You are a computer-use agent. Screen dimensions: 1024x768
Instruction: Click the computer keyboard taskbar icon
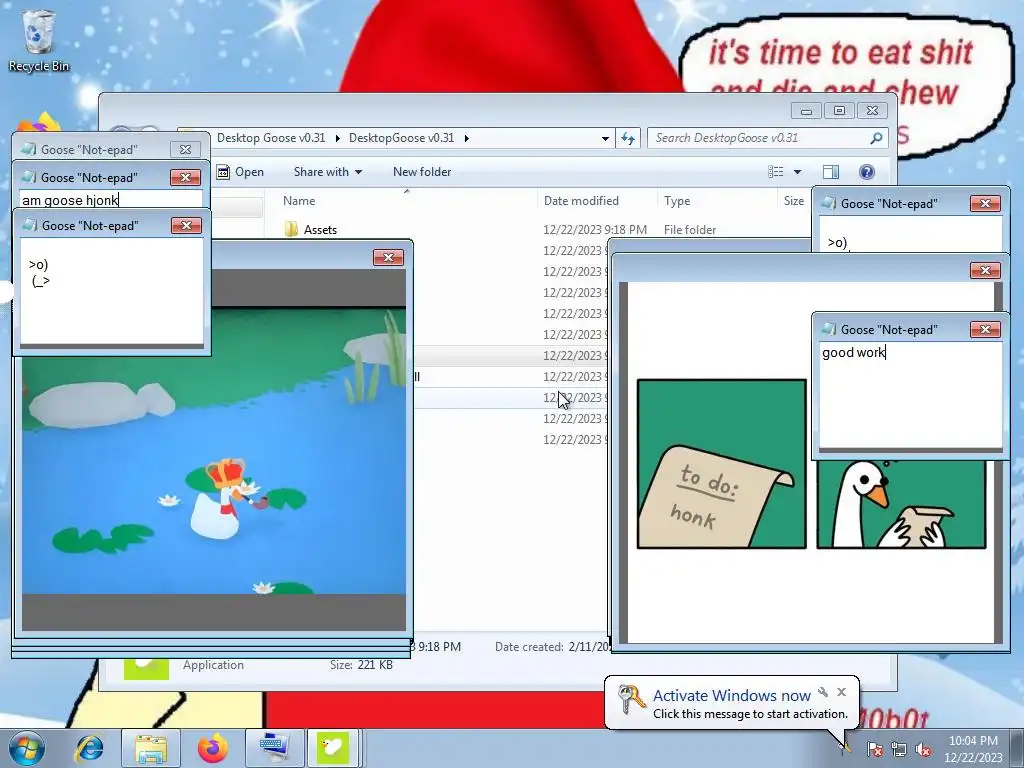[272, 748]
